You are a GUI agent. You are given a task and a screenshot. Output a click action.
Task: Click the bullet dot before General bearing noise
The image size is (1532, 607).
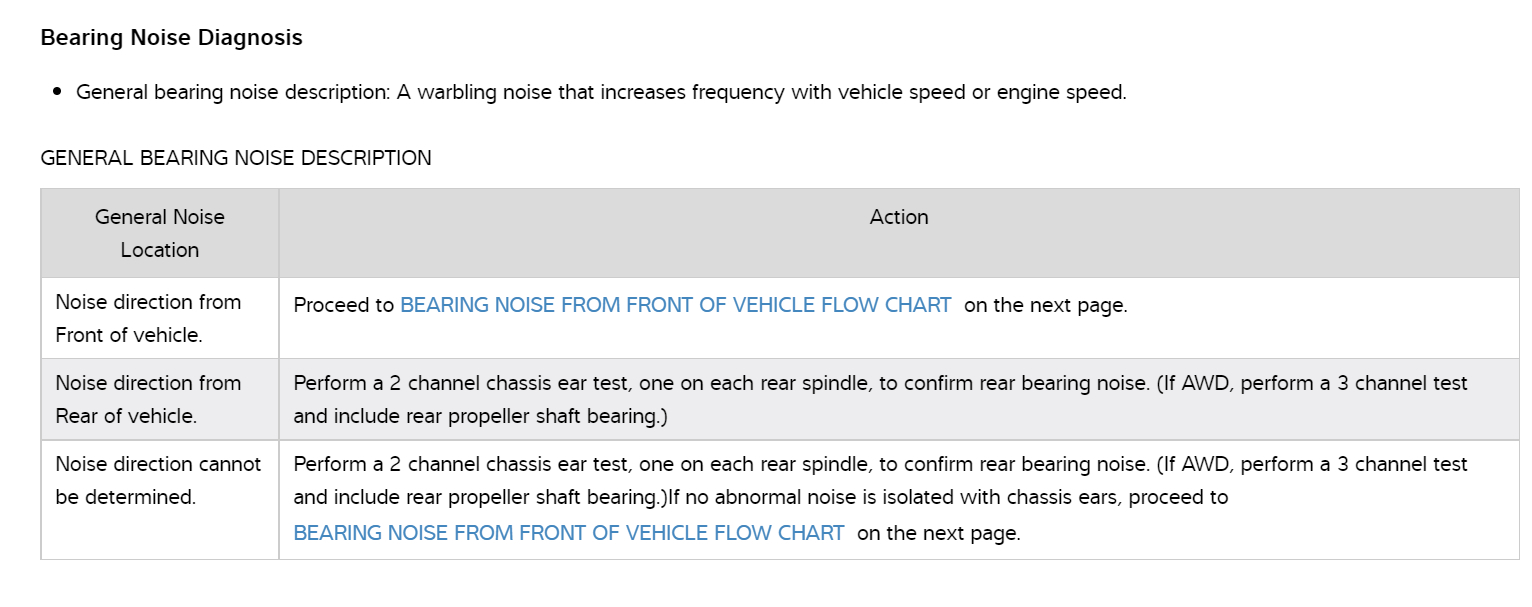coord(56,92)
